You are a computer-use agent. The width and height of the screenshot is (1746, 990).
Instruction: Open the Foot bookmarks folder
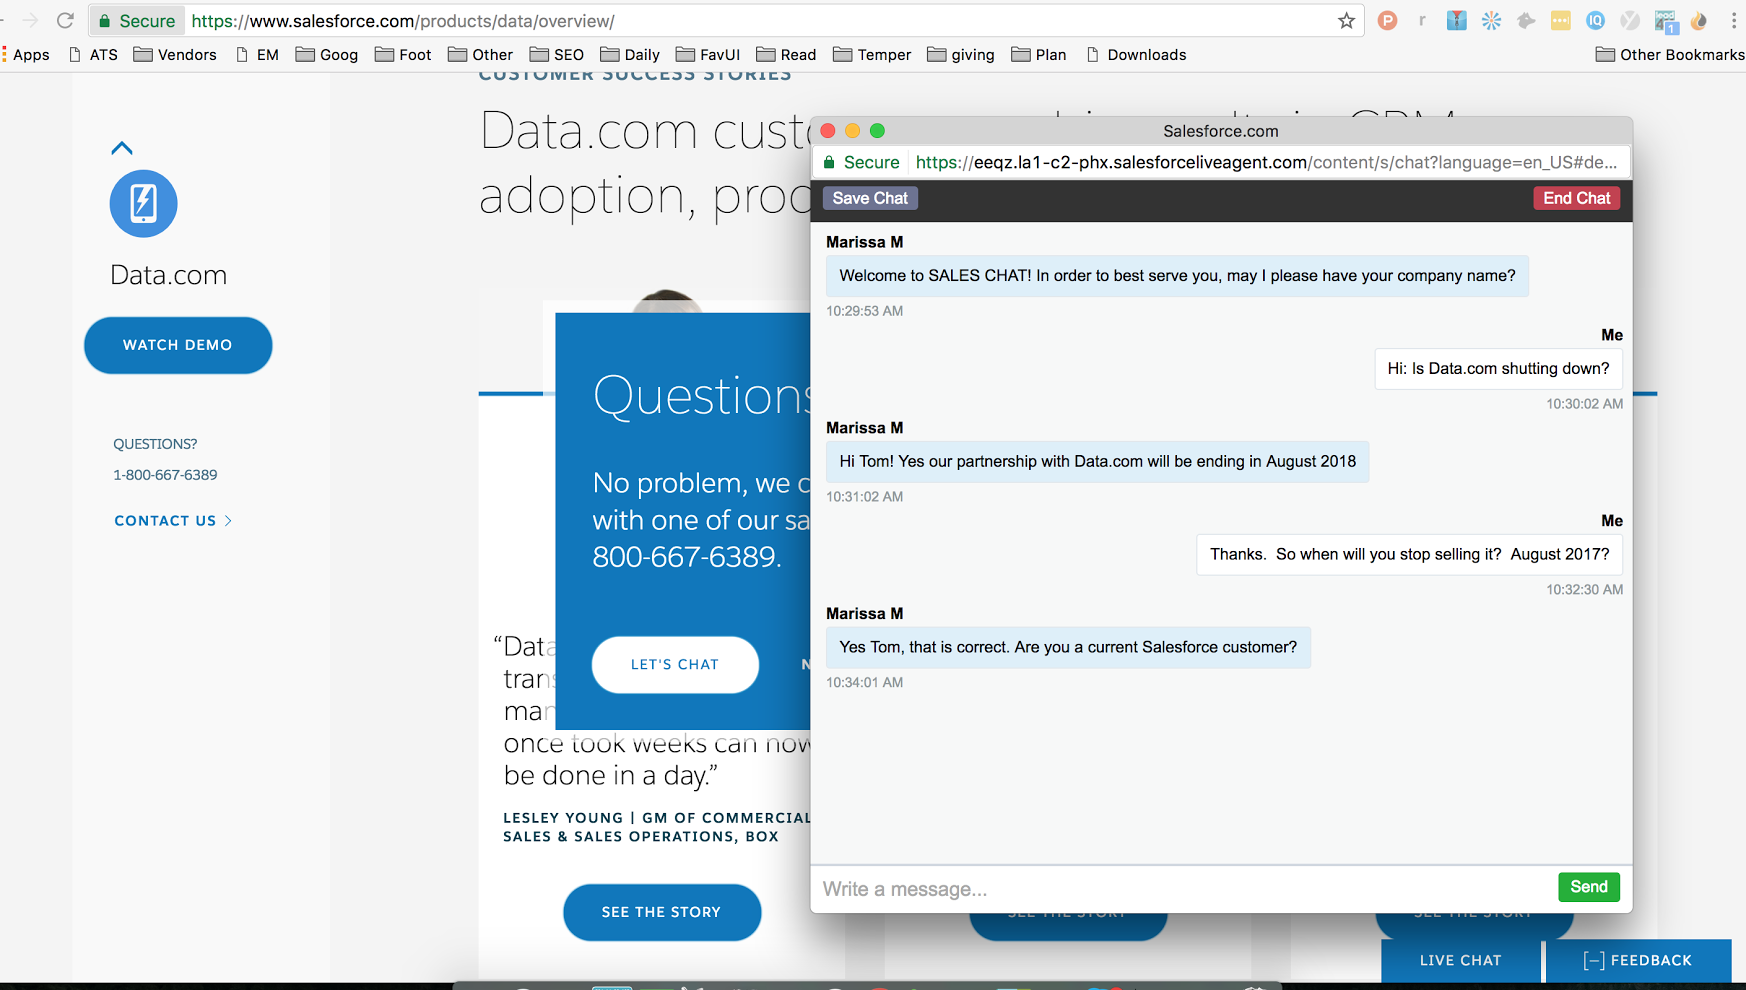[403, 55]
